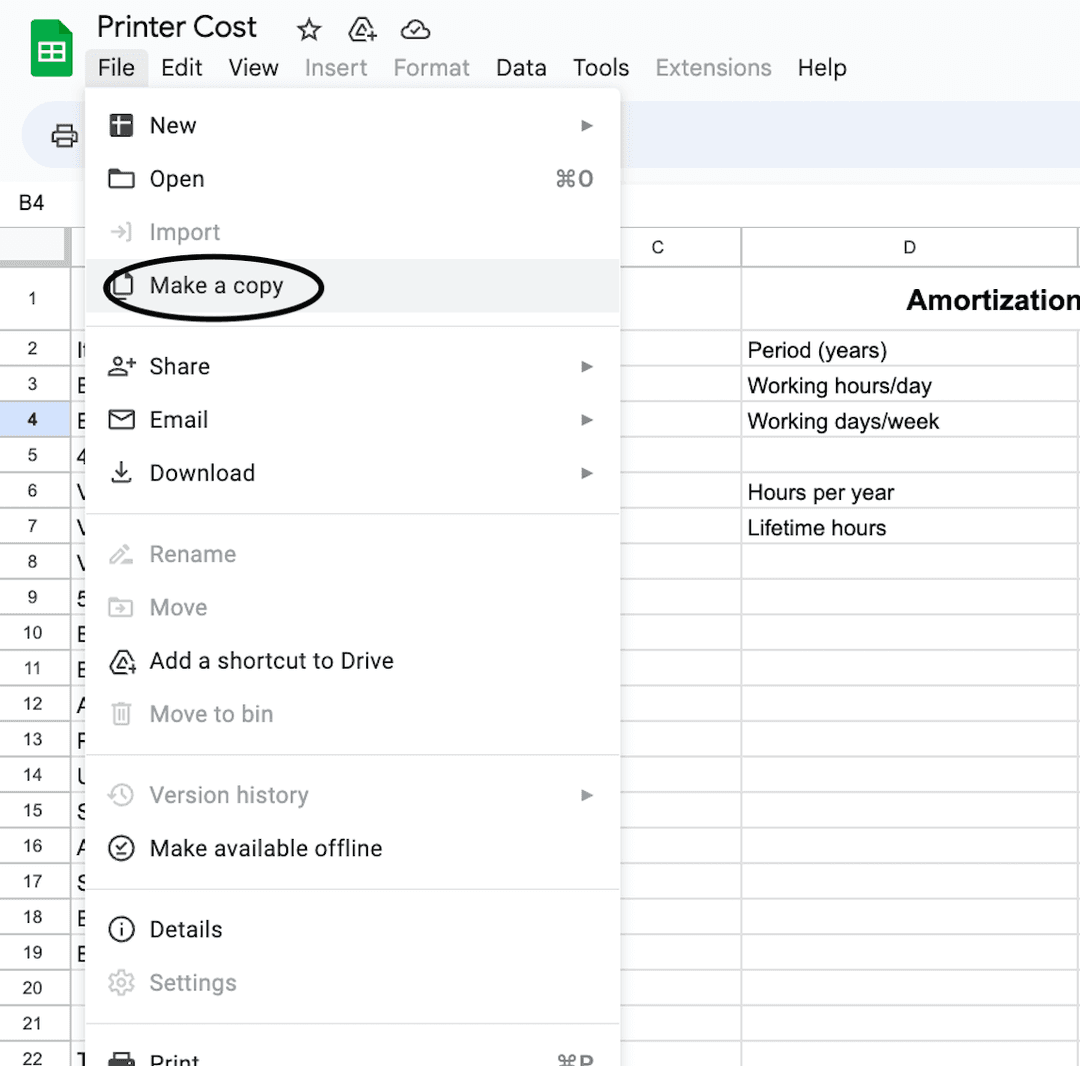Click the Settings menu entry

(x=353, y=983)
